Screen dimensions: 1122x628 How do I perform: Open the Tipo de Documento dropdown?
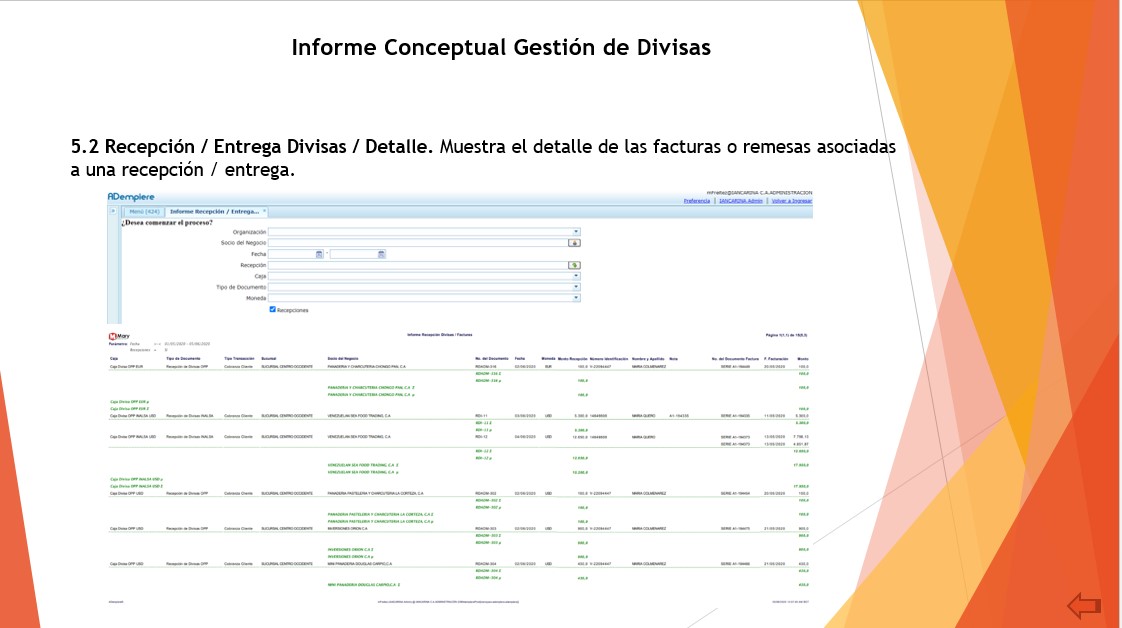[x=576, y=287]
